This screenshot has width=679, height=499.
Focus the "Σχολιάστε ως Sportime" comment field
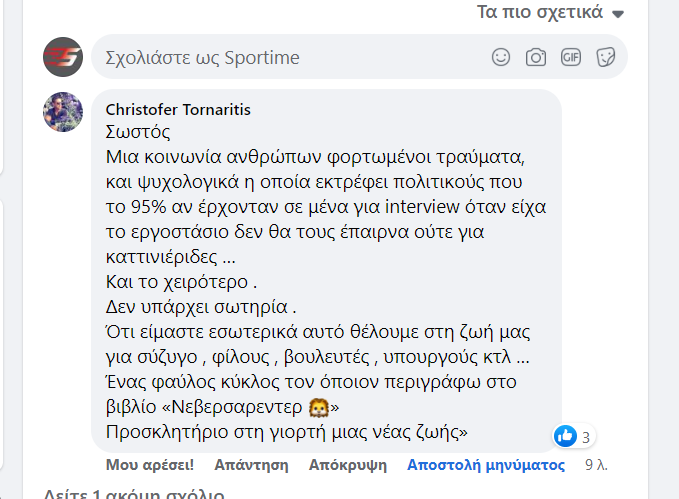pos(290,57)
